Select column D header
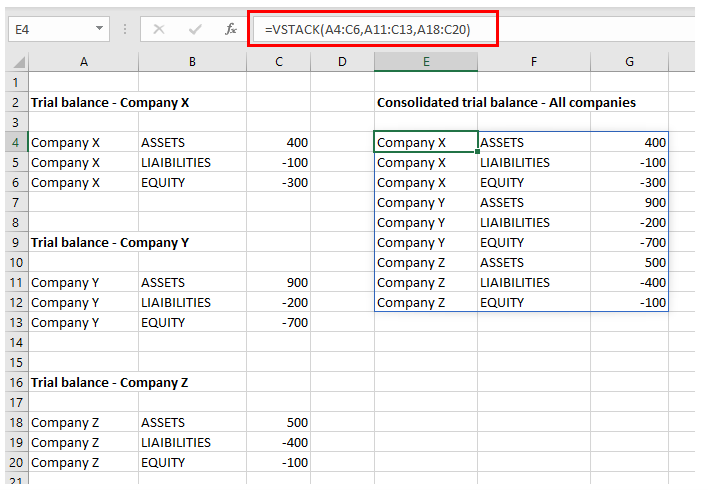708x490 pixels. click(x=342, y=62)
